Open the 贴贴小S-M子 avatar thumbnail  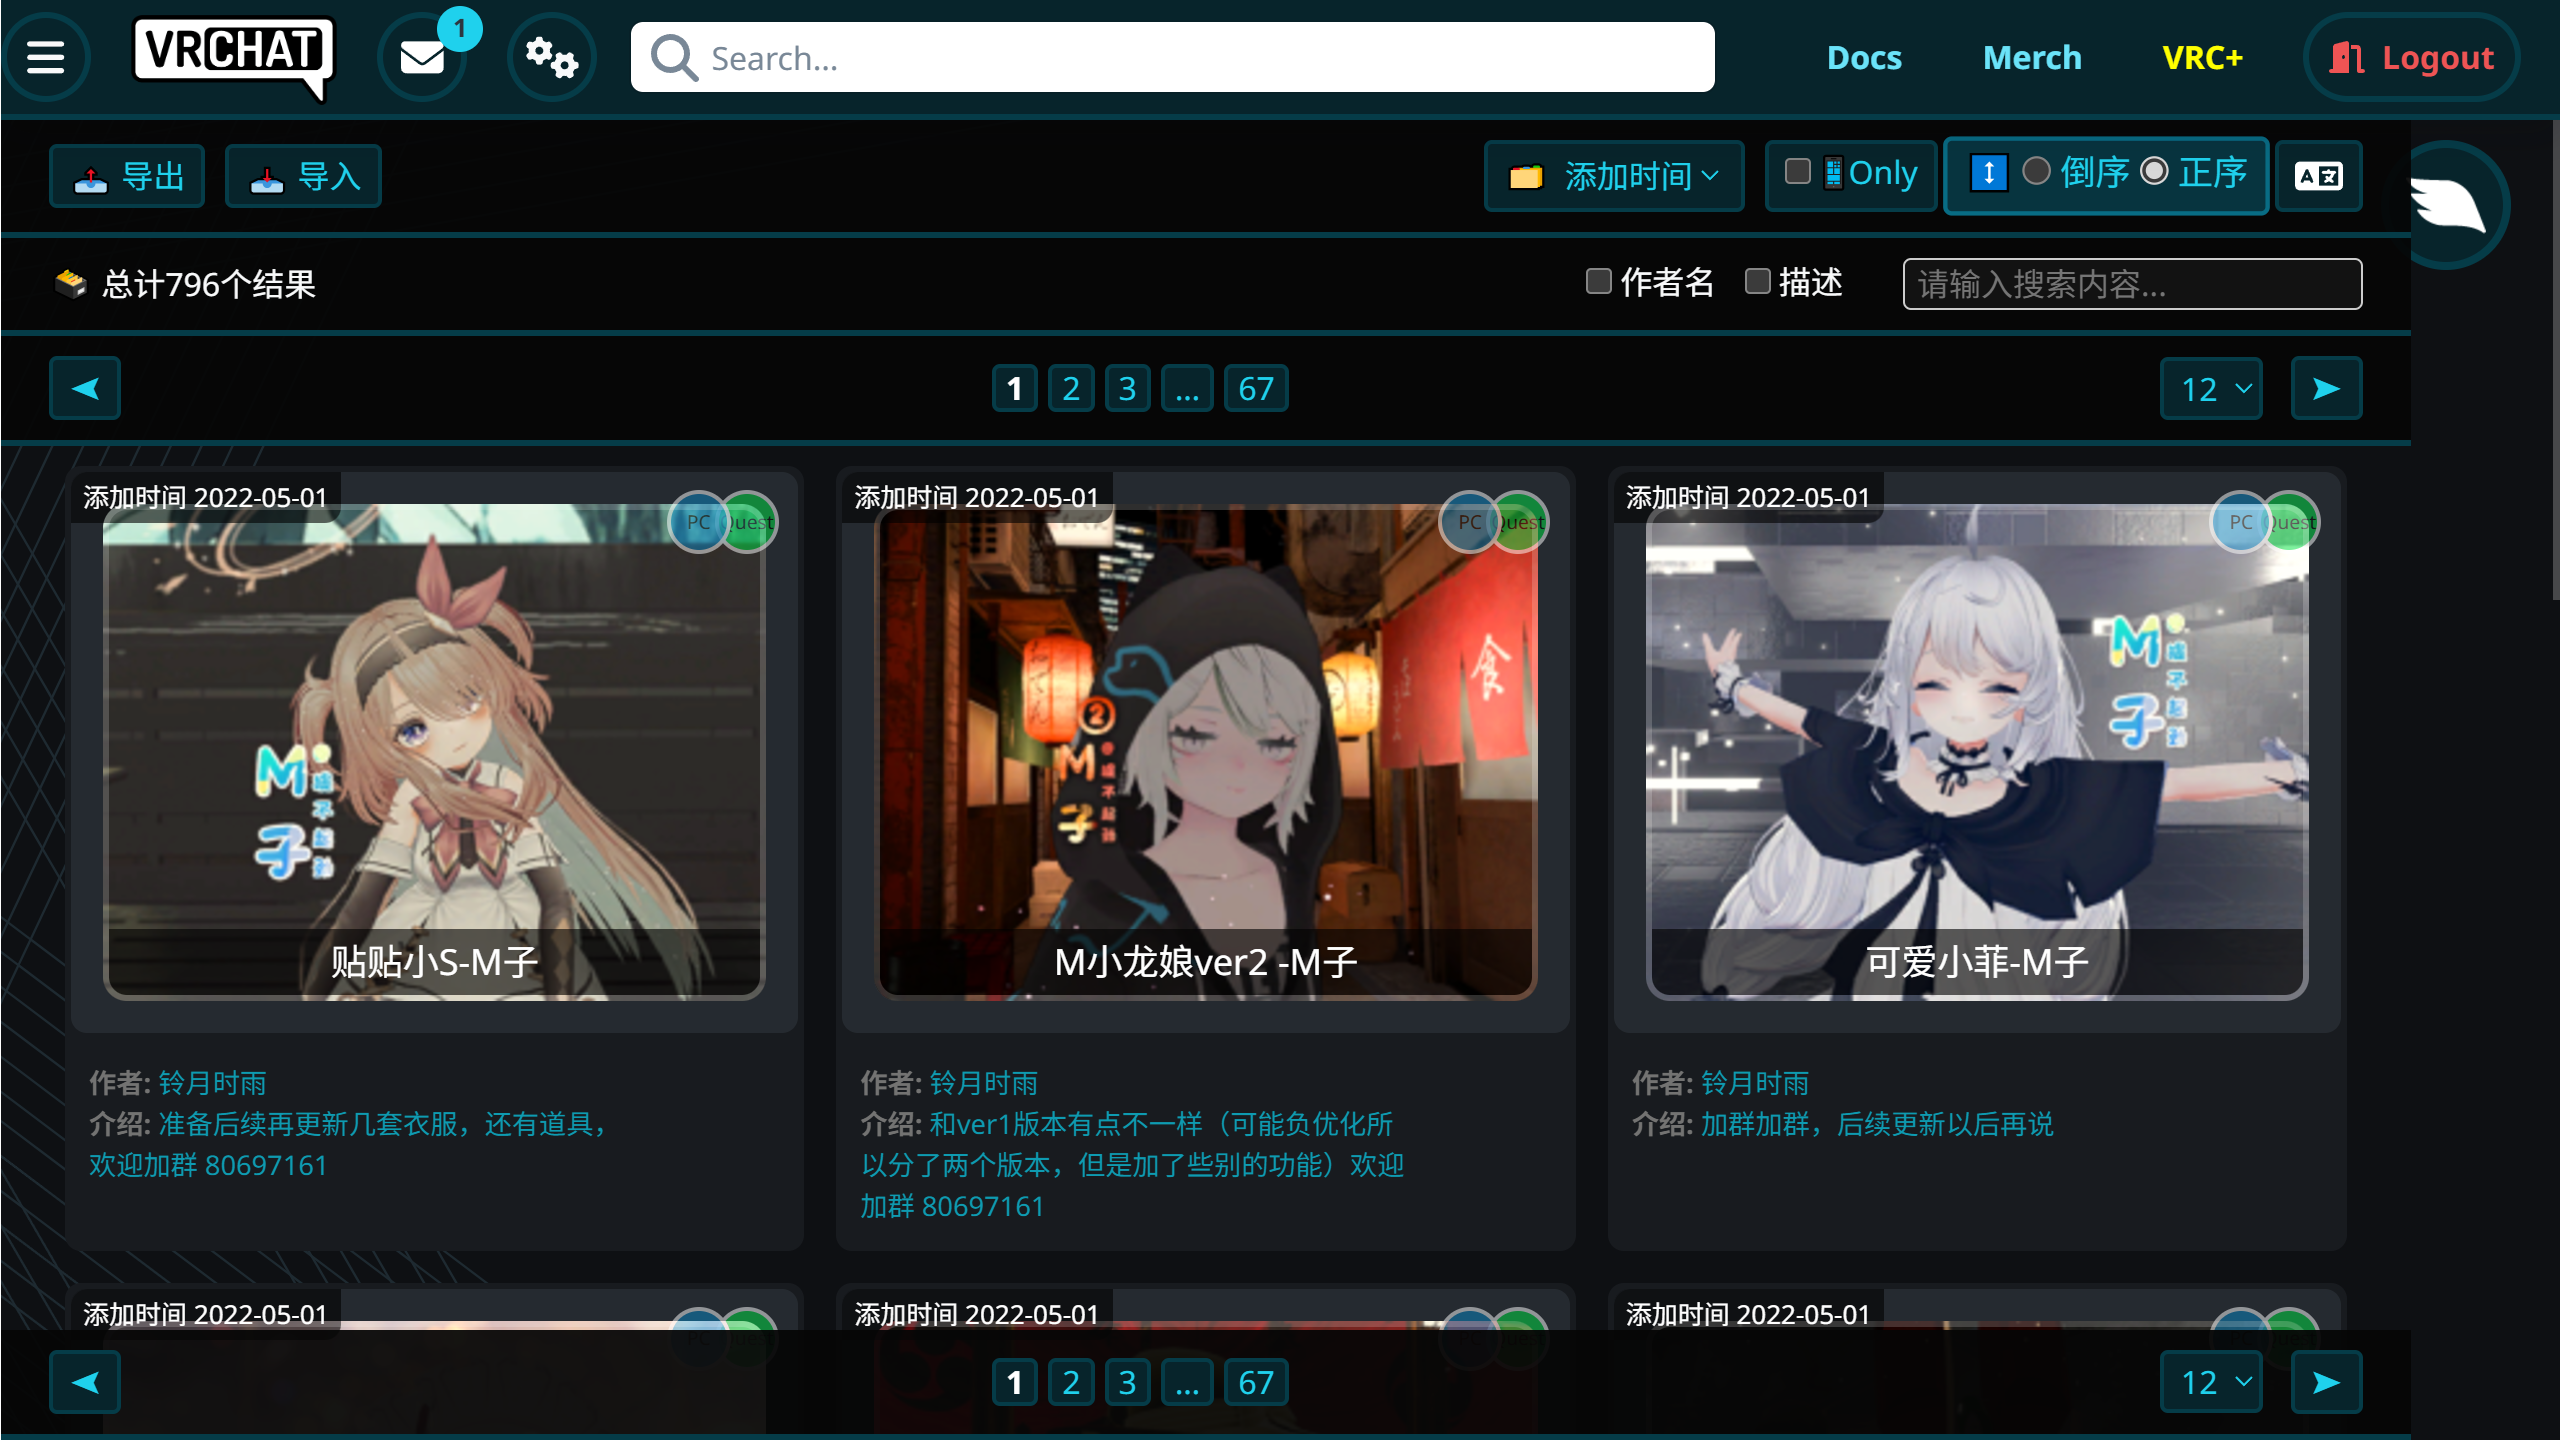click(x=434, y=750)
